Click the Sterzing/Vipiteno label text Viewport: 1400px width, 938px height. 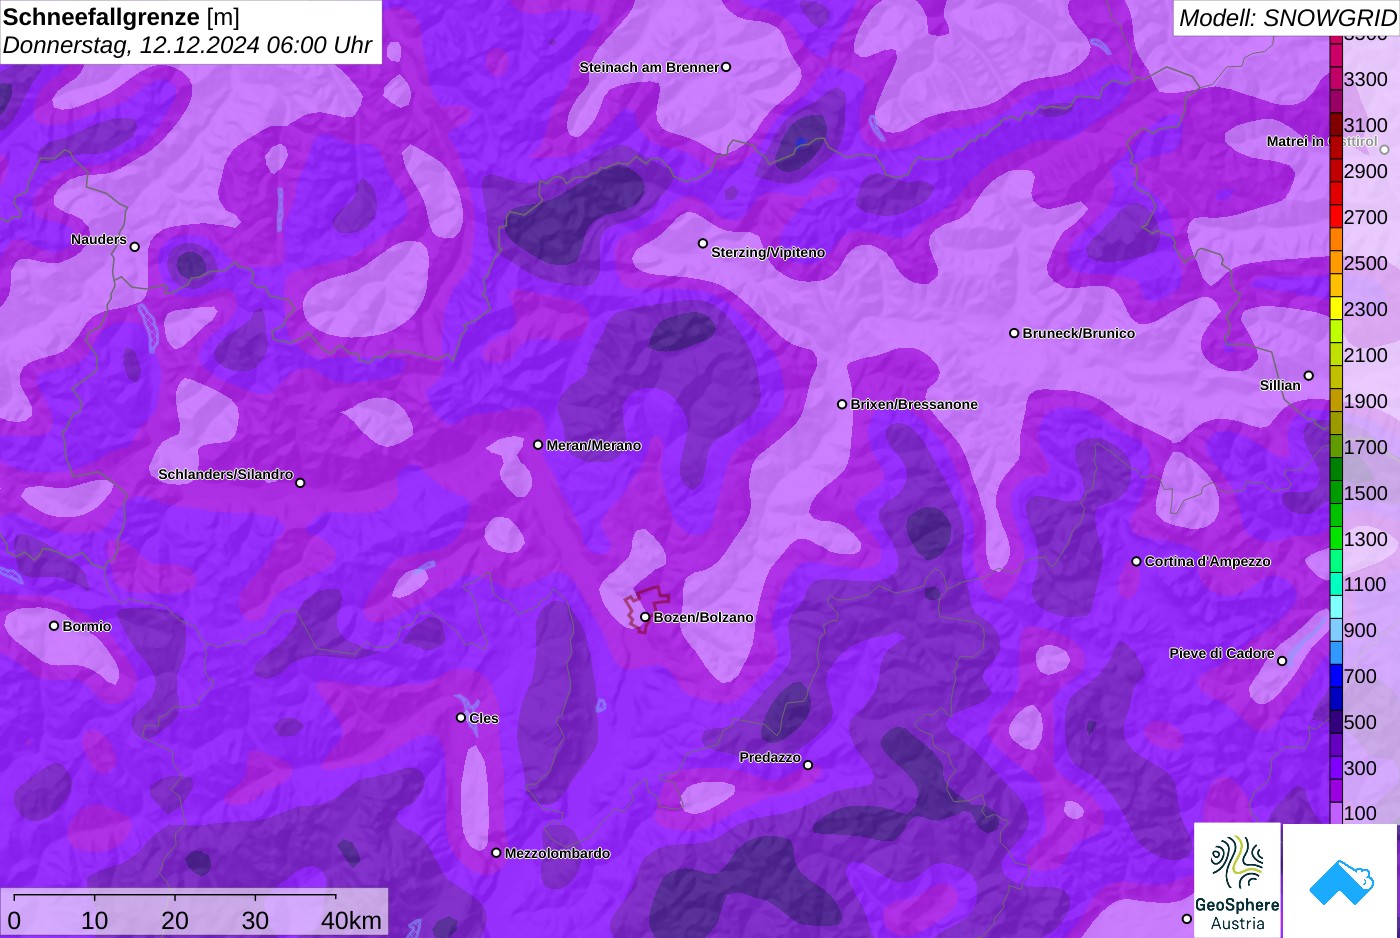(x=768, y=252)
